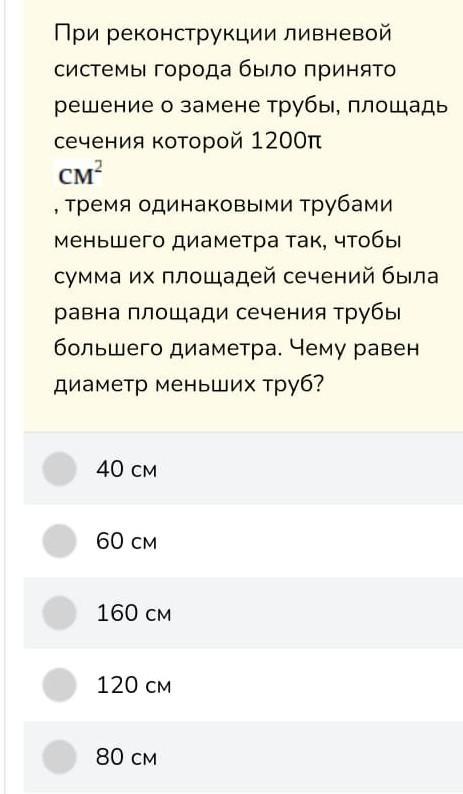Click the '160 см' answer label text

pos(134,613)
